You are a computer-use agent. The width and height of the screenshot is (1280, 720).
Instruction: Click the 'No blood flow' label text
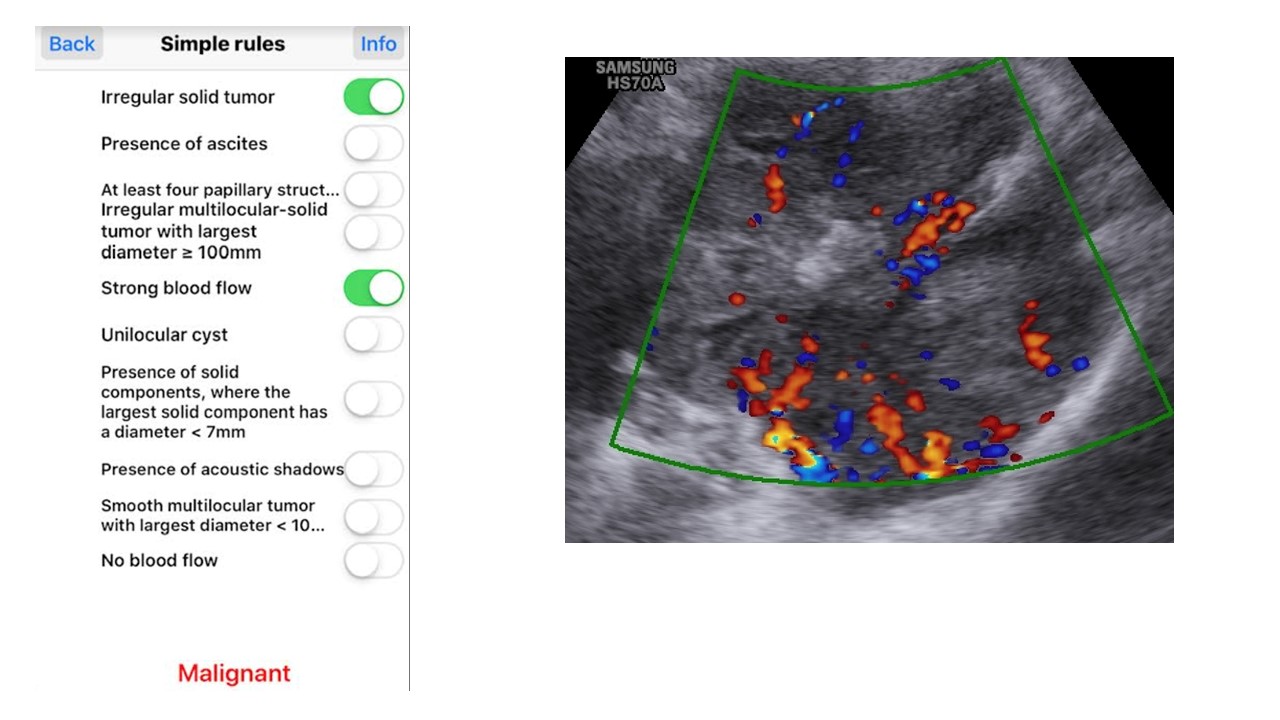click(159, 561)
